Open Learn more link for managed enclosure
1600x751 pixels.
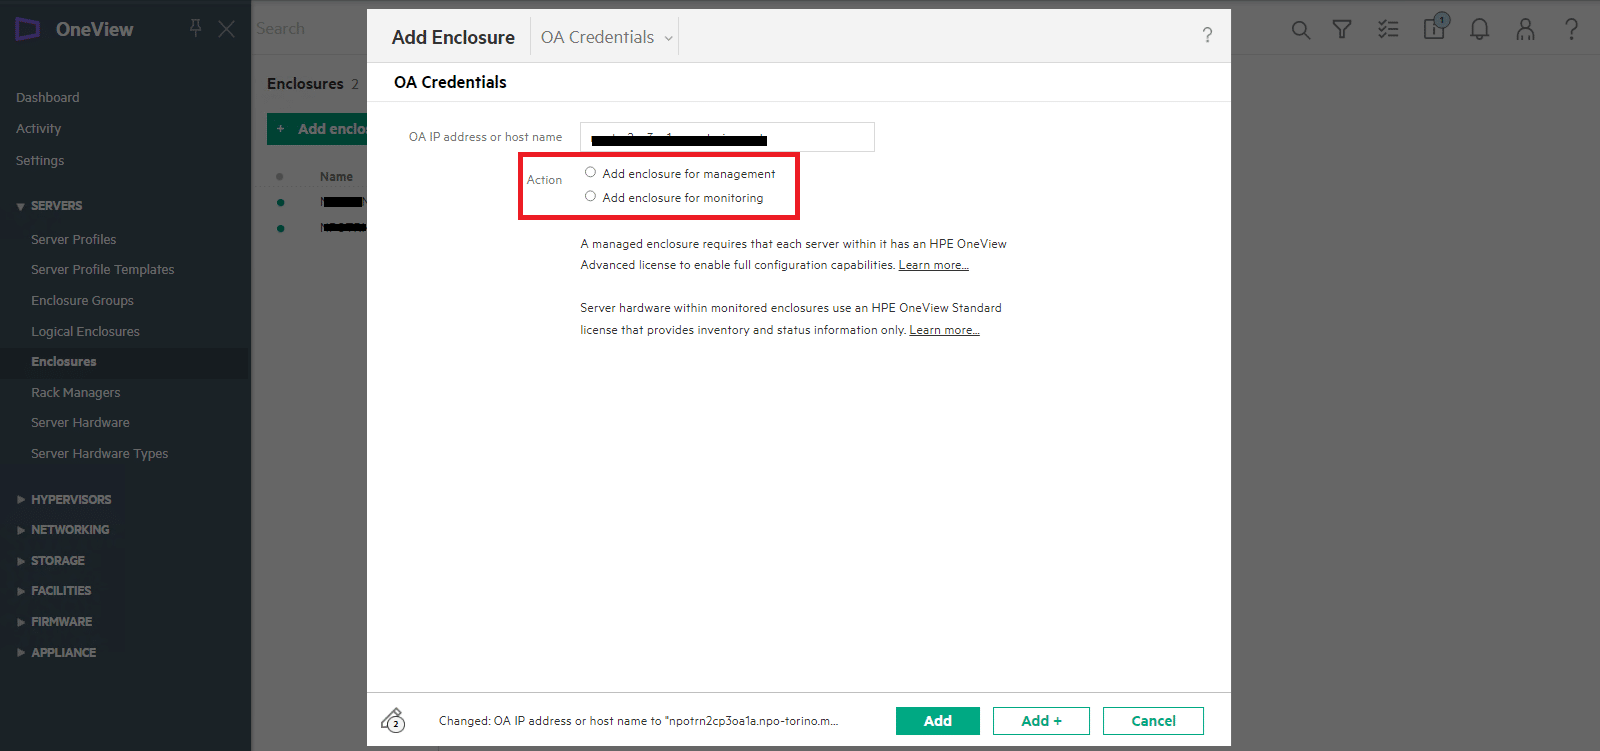tap(934, 265)
